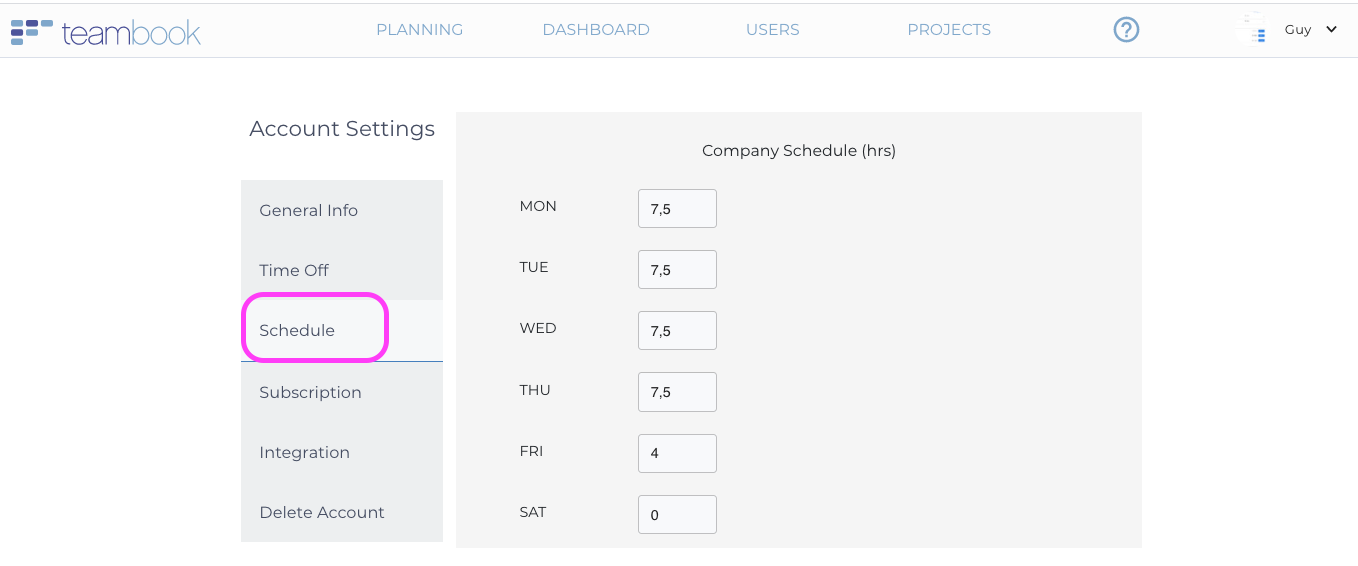The height and width of the screenshot is (566, 1358).
Task: Click the user avatar image
Action: click(x=1251, y=29)
